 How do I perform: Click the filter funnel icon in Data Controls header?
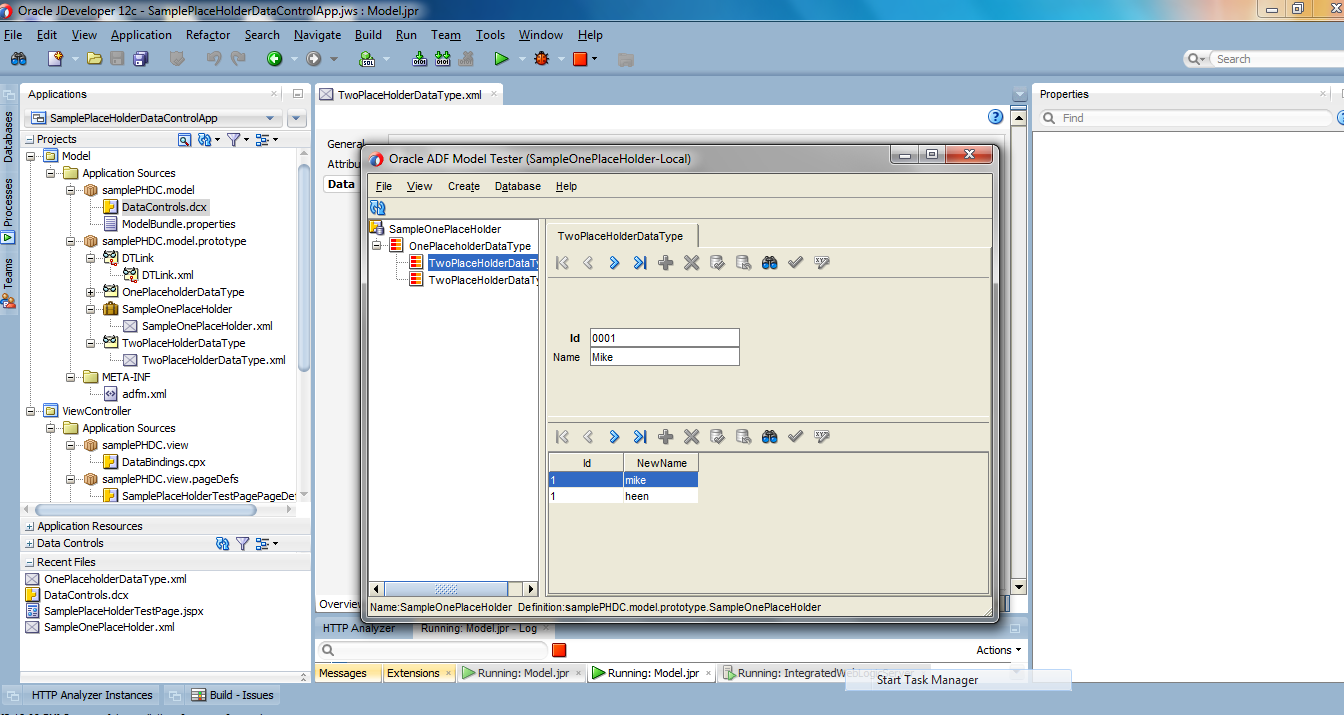click(242, 544)
